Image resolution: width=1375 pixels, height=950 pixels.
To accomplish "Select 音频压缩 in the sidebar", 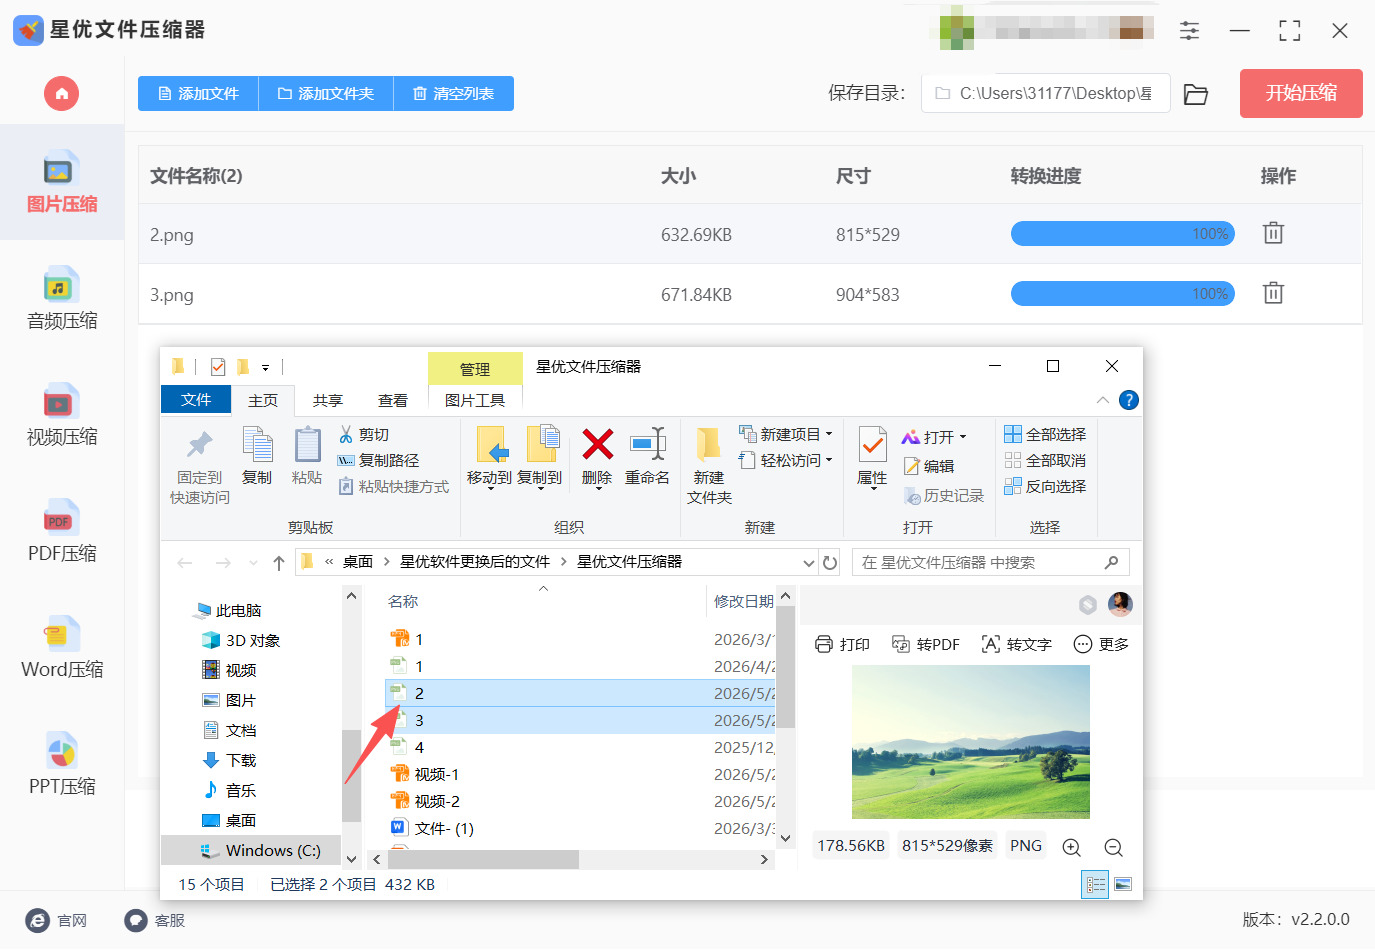I will pos(61,299).
